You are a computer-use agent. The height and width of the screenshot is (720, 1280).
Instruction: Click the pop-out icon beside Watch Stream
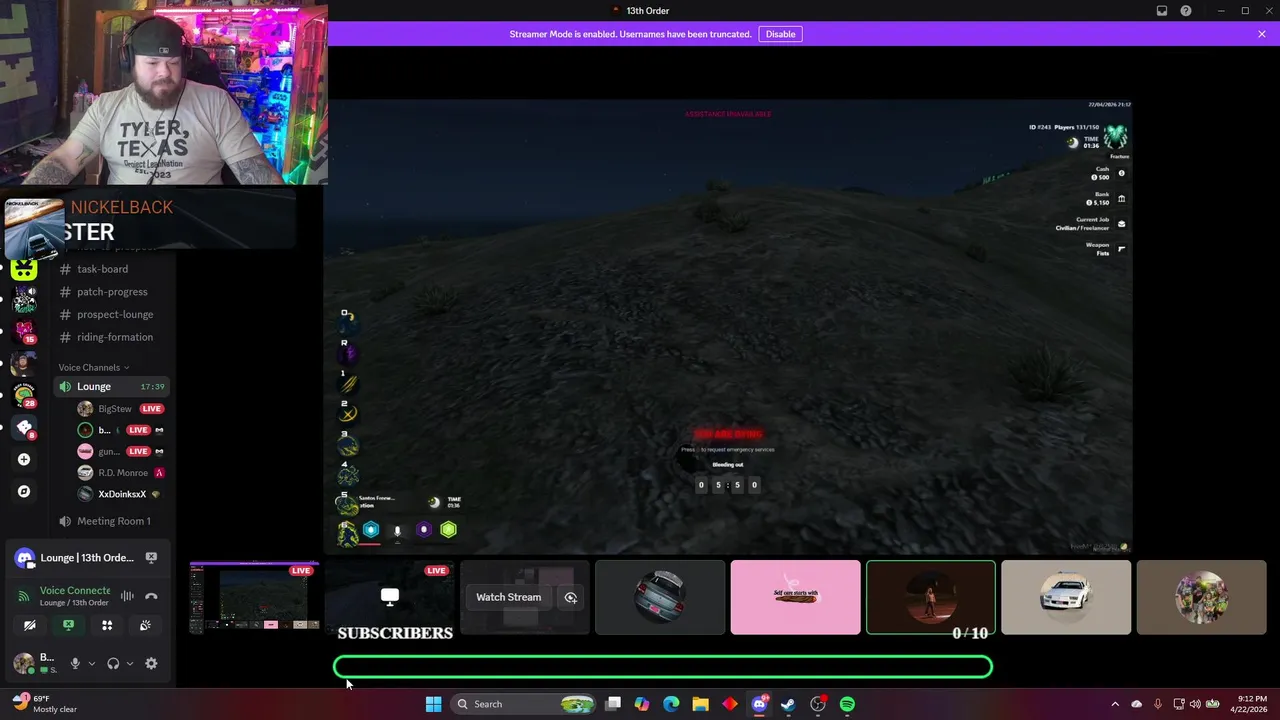(571, 597)
